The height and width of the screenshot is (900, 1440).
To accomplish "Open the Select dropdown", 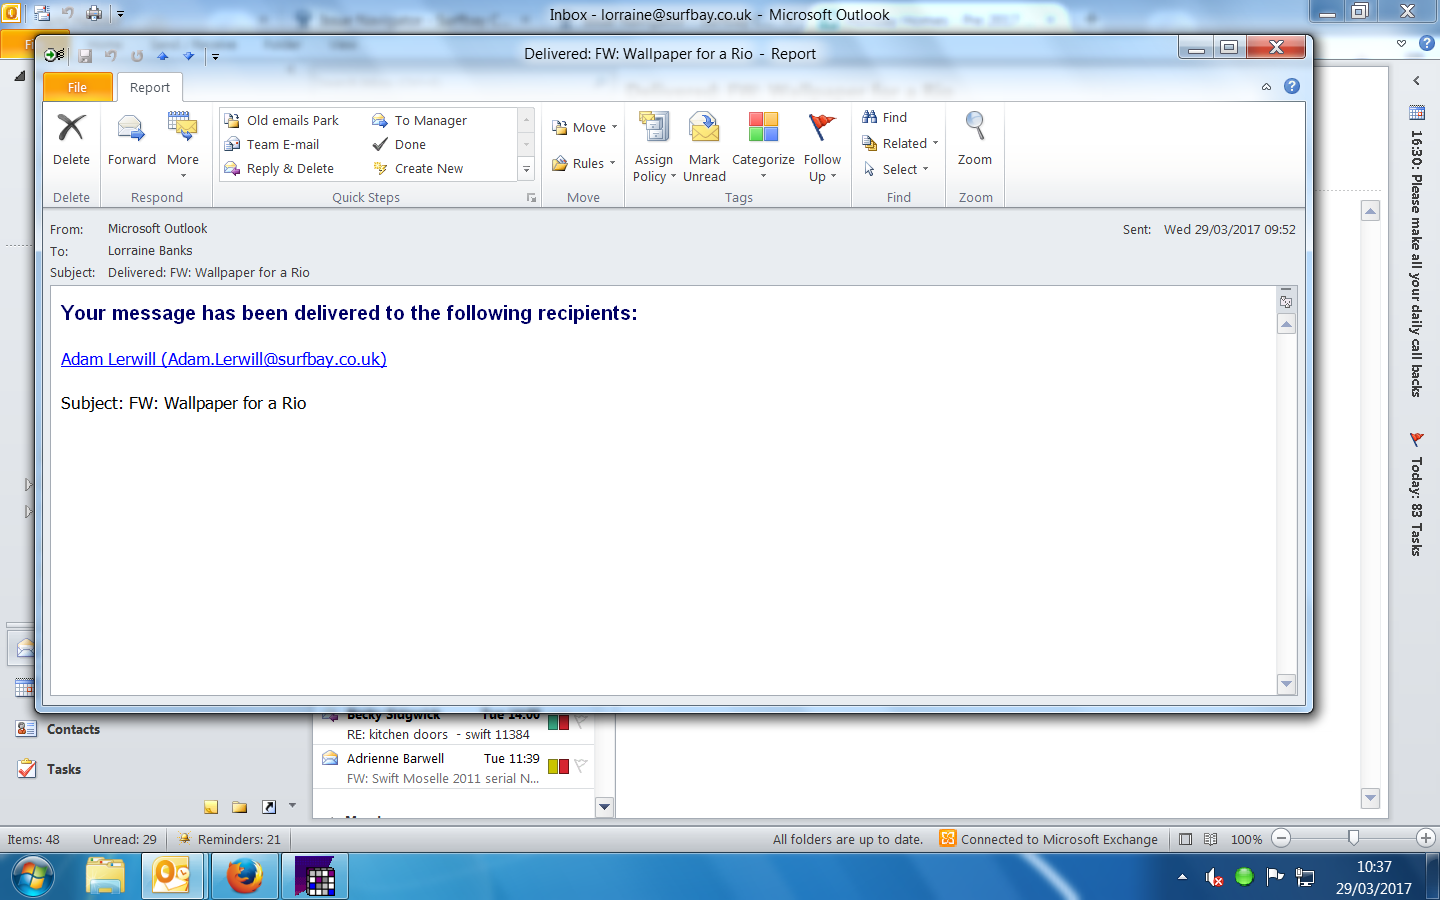I will [896, 169].
